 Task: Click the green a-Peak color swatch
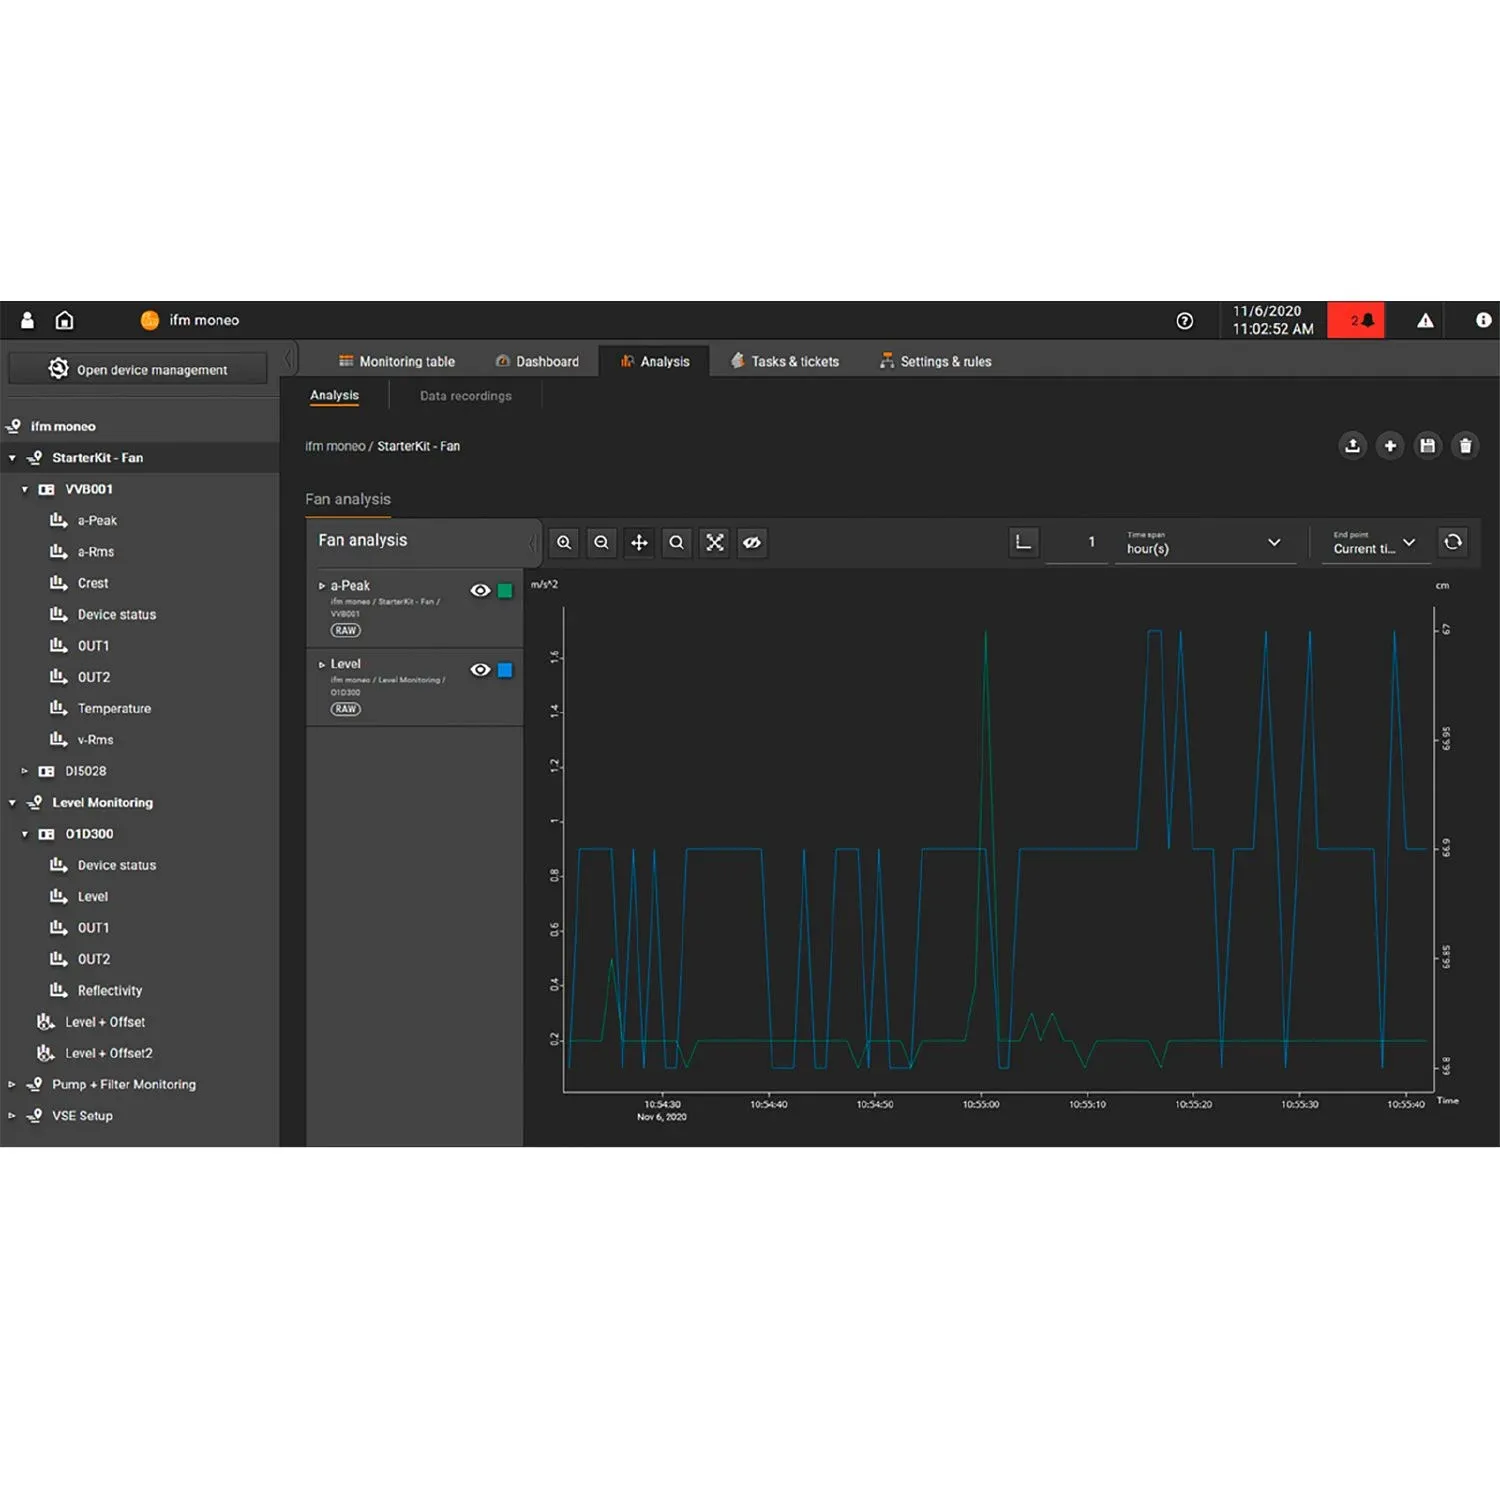pyautogui.click(x=505, y=591)
